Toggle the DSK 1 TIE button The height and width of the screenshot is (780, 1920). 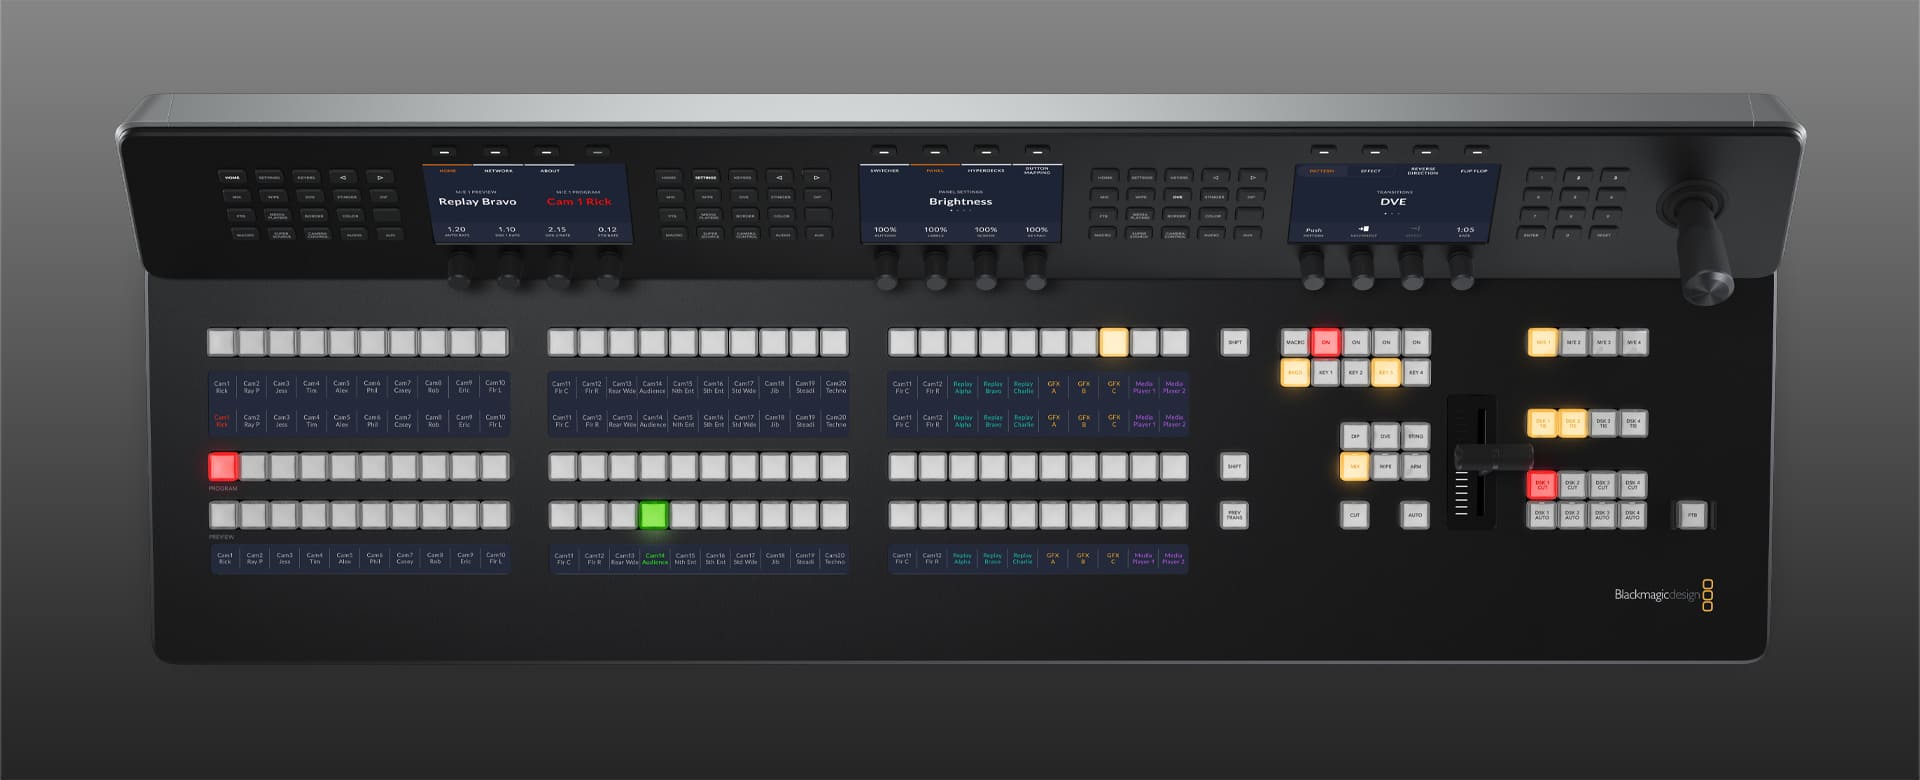[x=1542, y=423]
